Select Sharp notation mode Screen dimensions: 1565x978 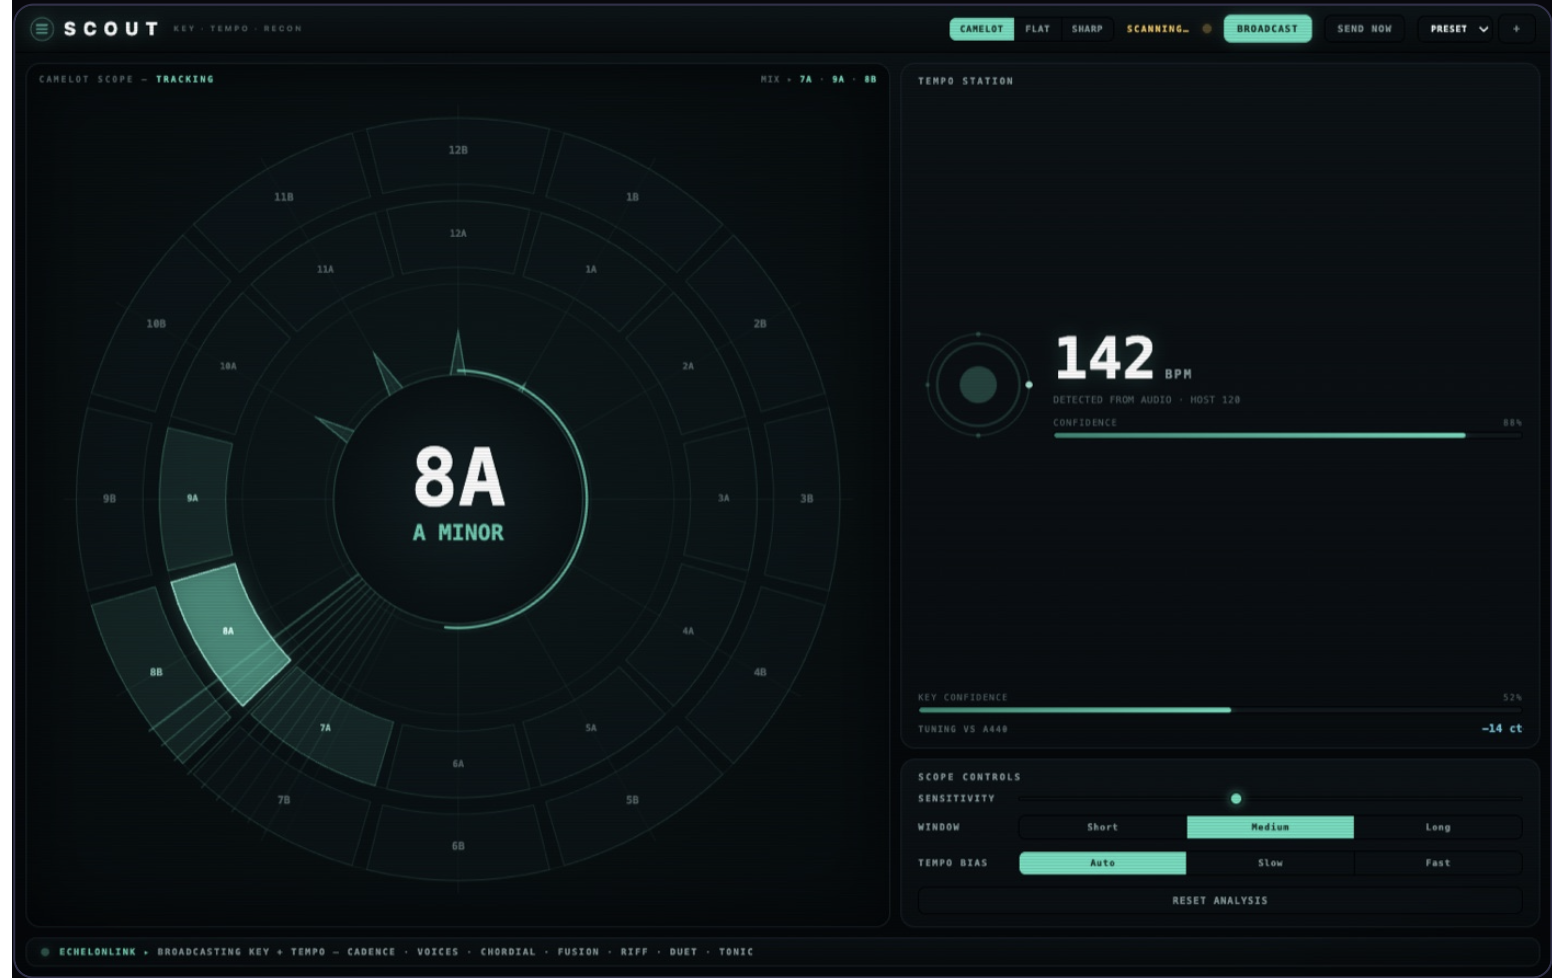pos(1087,29)
